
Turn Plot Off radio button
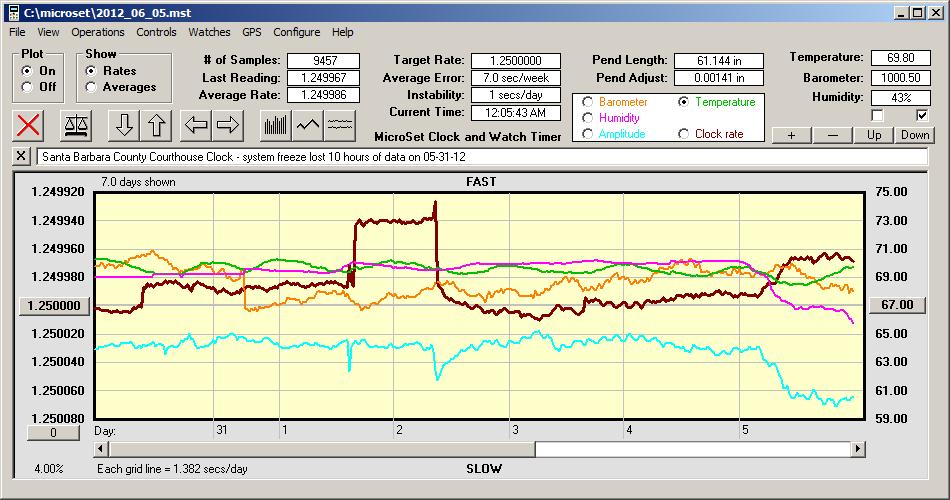point(27,87)
